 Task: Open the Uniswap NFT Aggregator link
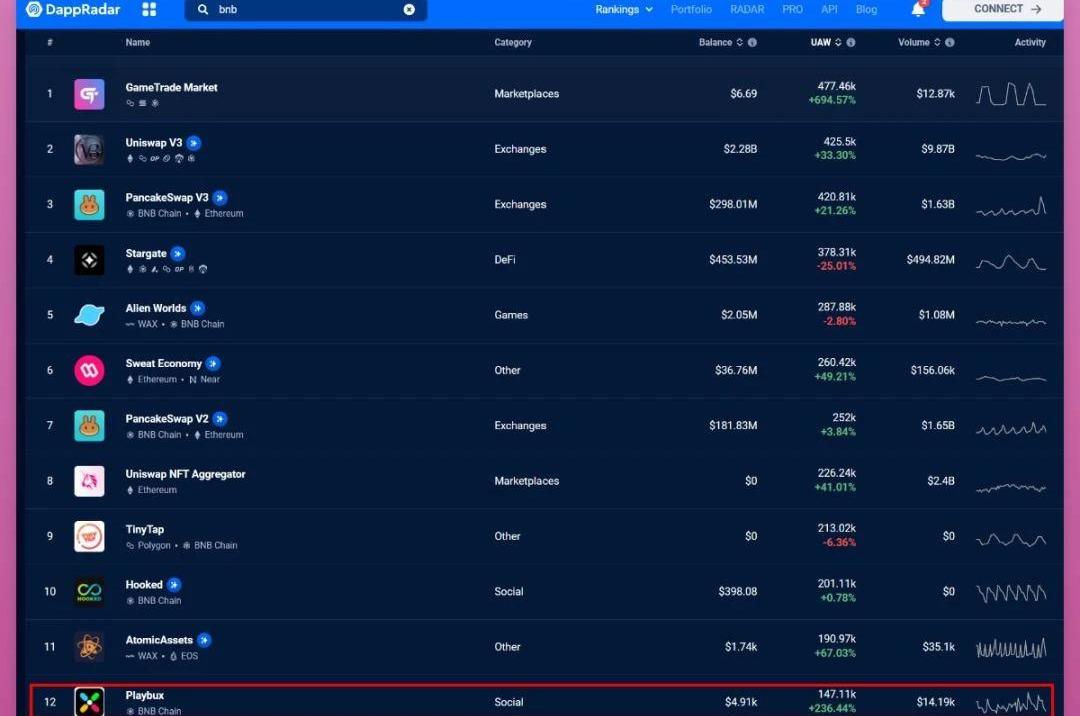(x=185, y=474)
